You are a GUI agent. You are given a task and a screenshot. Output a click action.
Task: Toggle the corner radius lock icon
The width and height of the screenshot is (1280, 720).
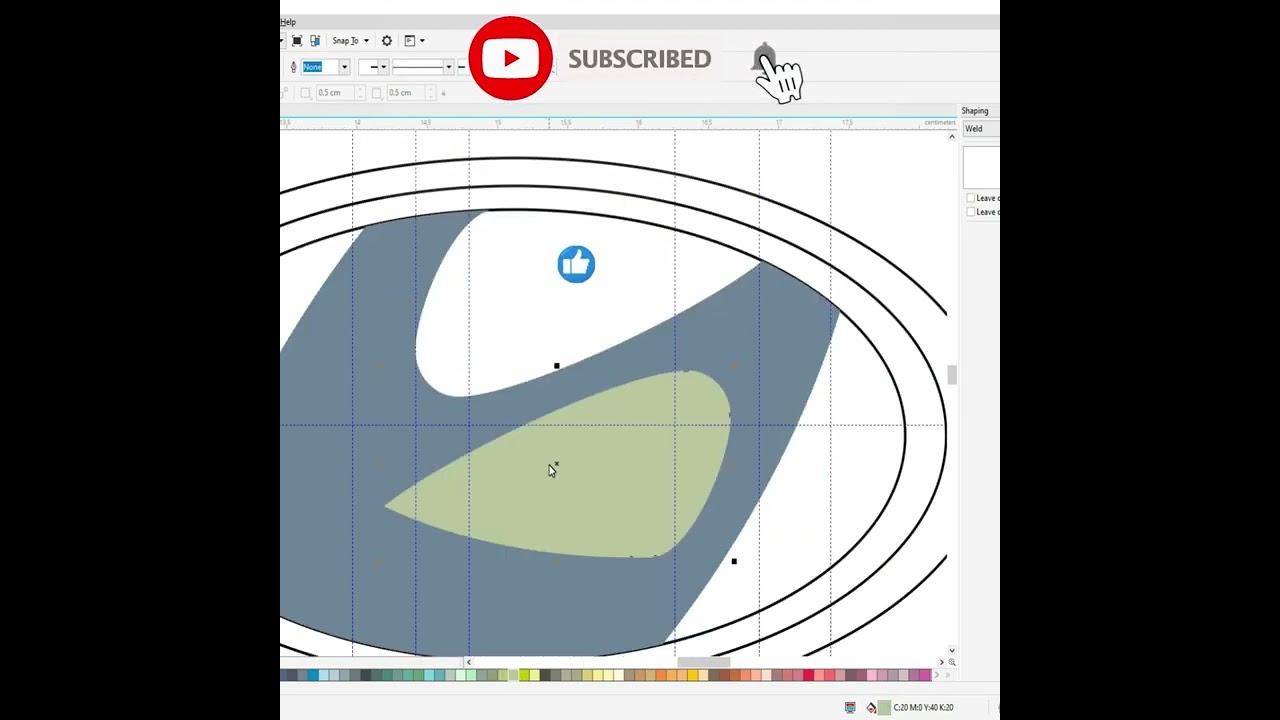tap(443, 93)
